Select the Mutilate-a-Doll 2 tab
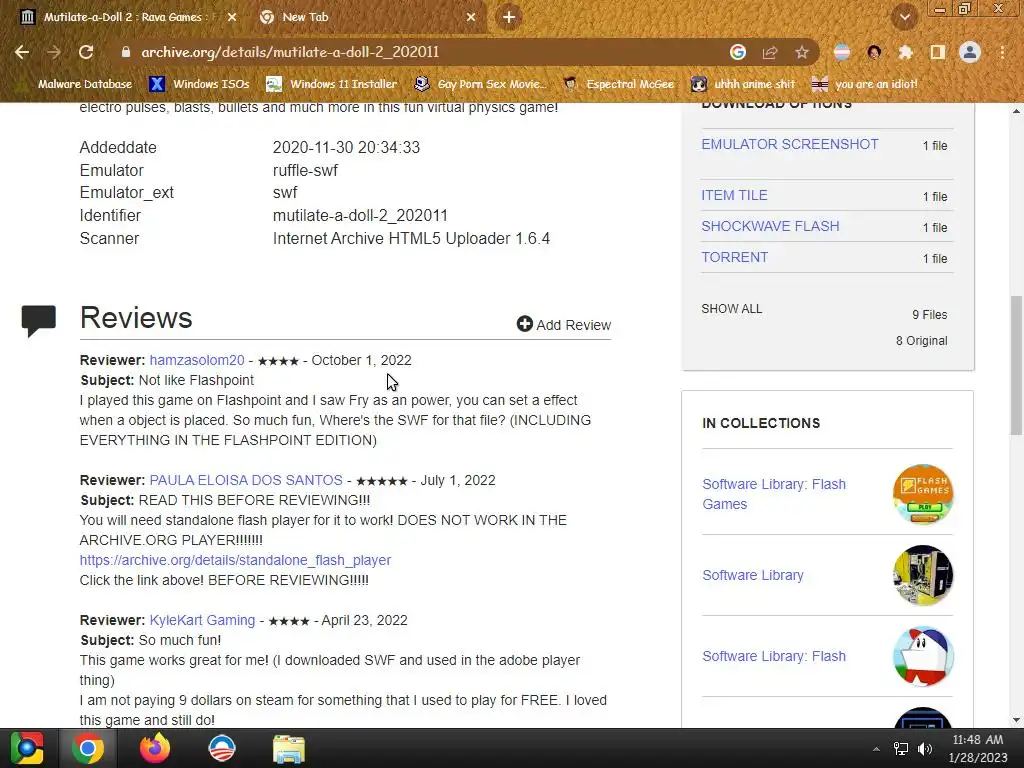 (x=128, y=17)
